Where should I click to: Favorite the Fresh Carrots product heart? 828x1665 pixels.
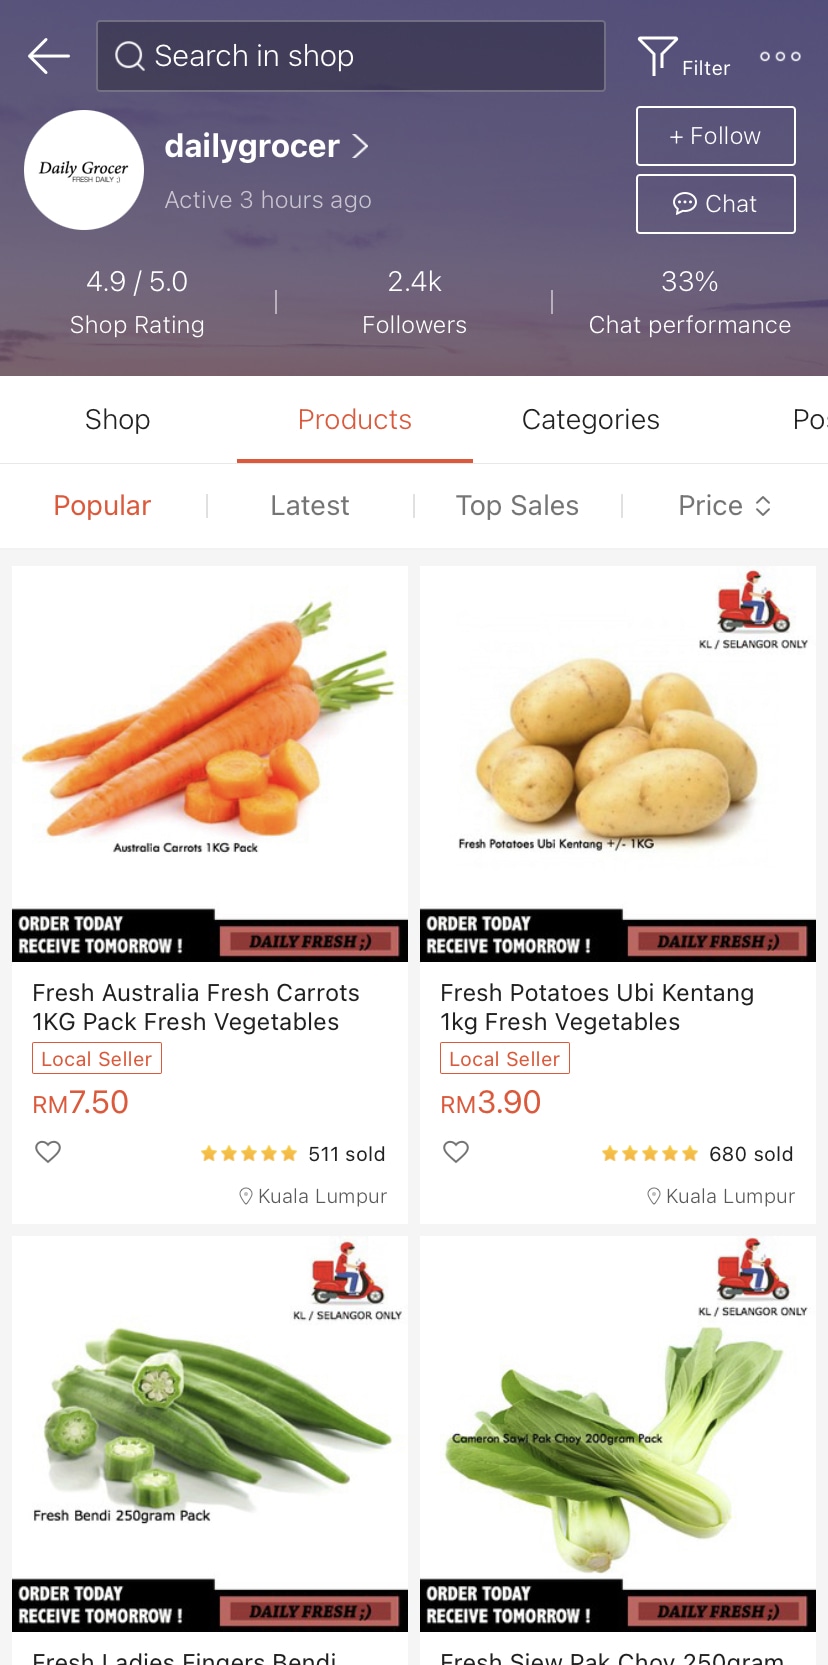(x=48, y=1152)
